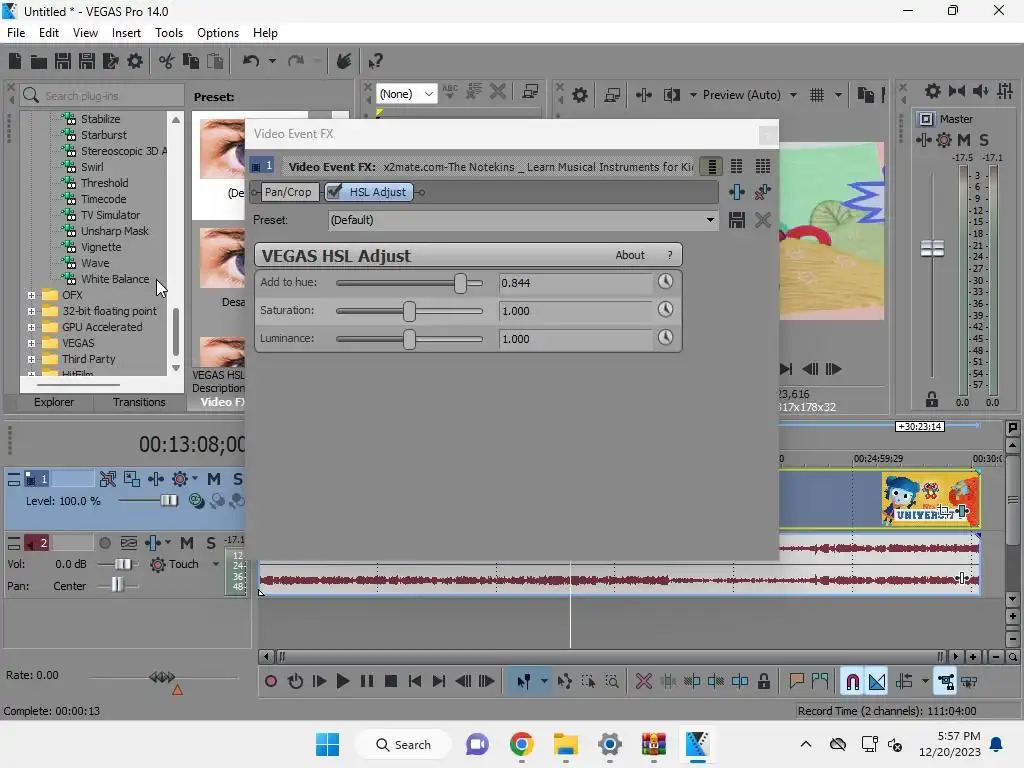1024x768 pixels.
Task: Open automation mode Touch dropdown
Action: tap(216, 564)
